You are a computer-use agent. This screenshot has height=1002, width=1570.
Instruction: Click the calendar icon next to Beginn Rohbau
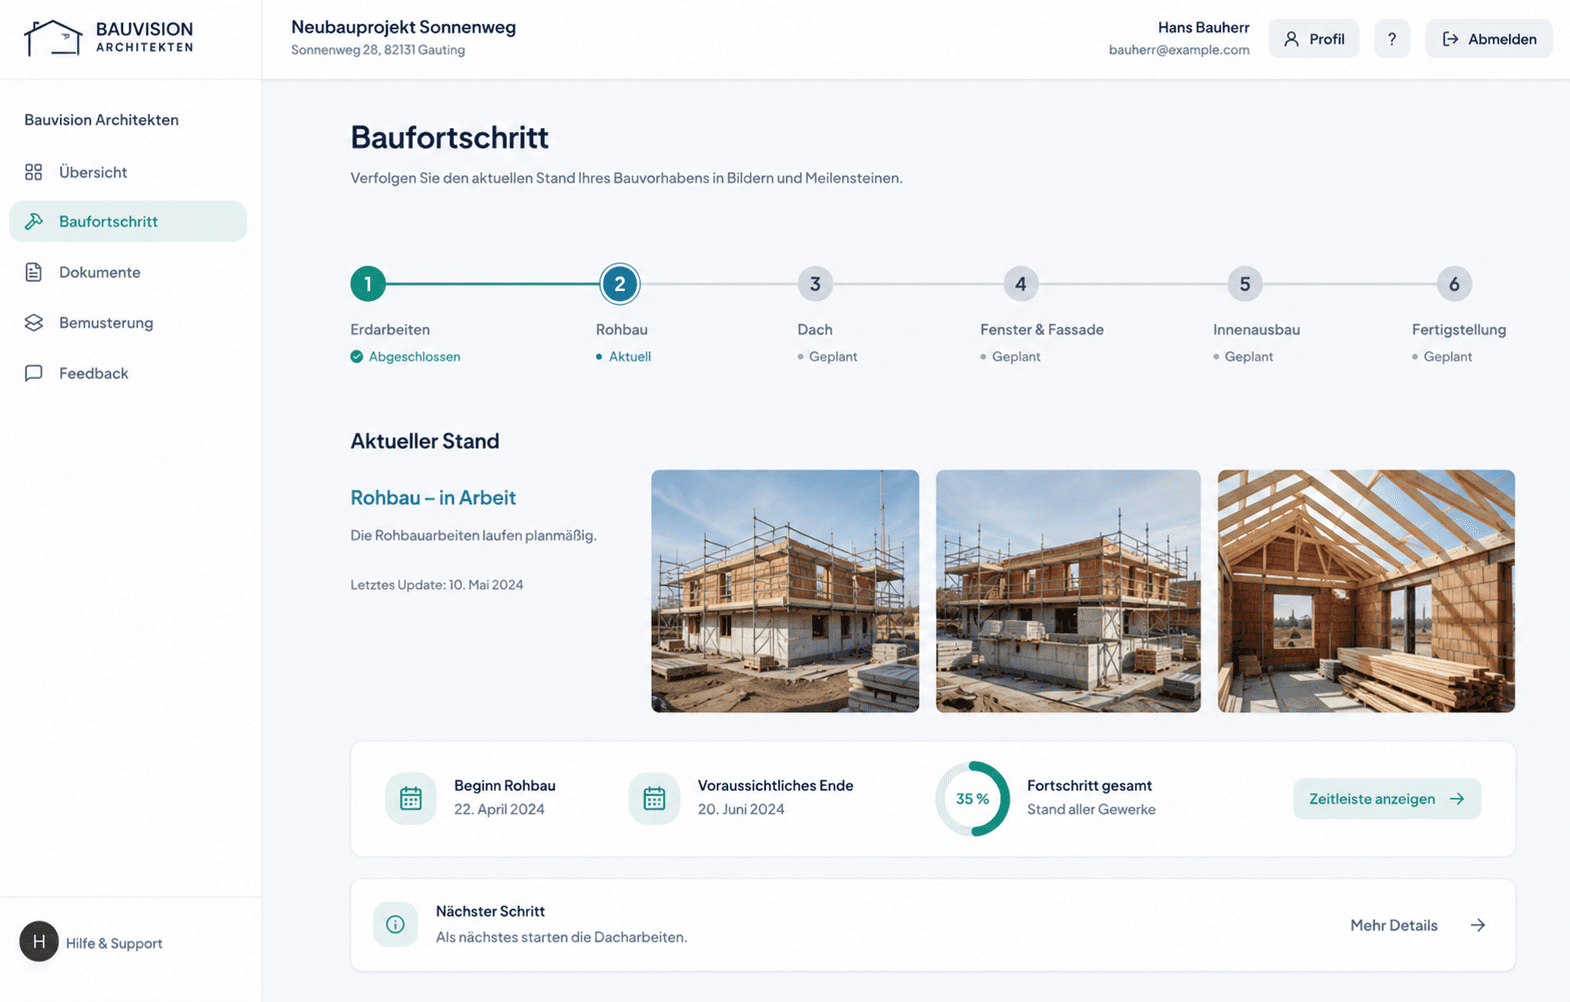(411, 798)
